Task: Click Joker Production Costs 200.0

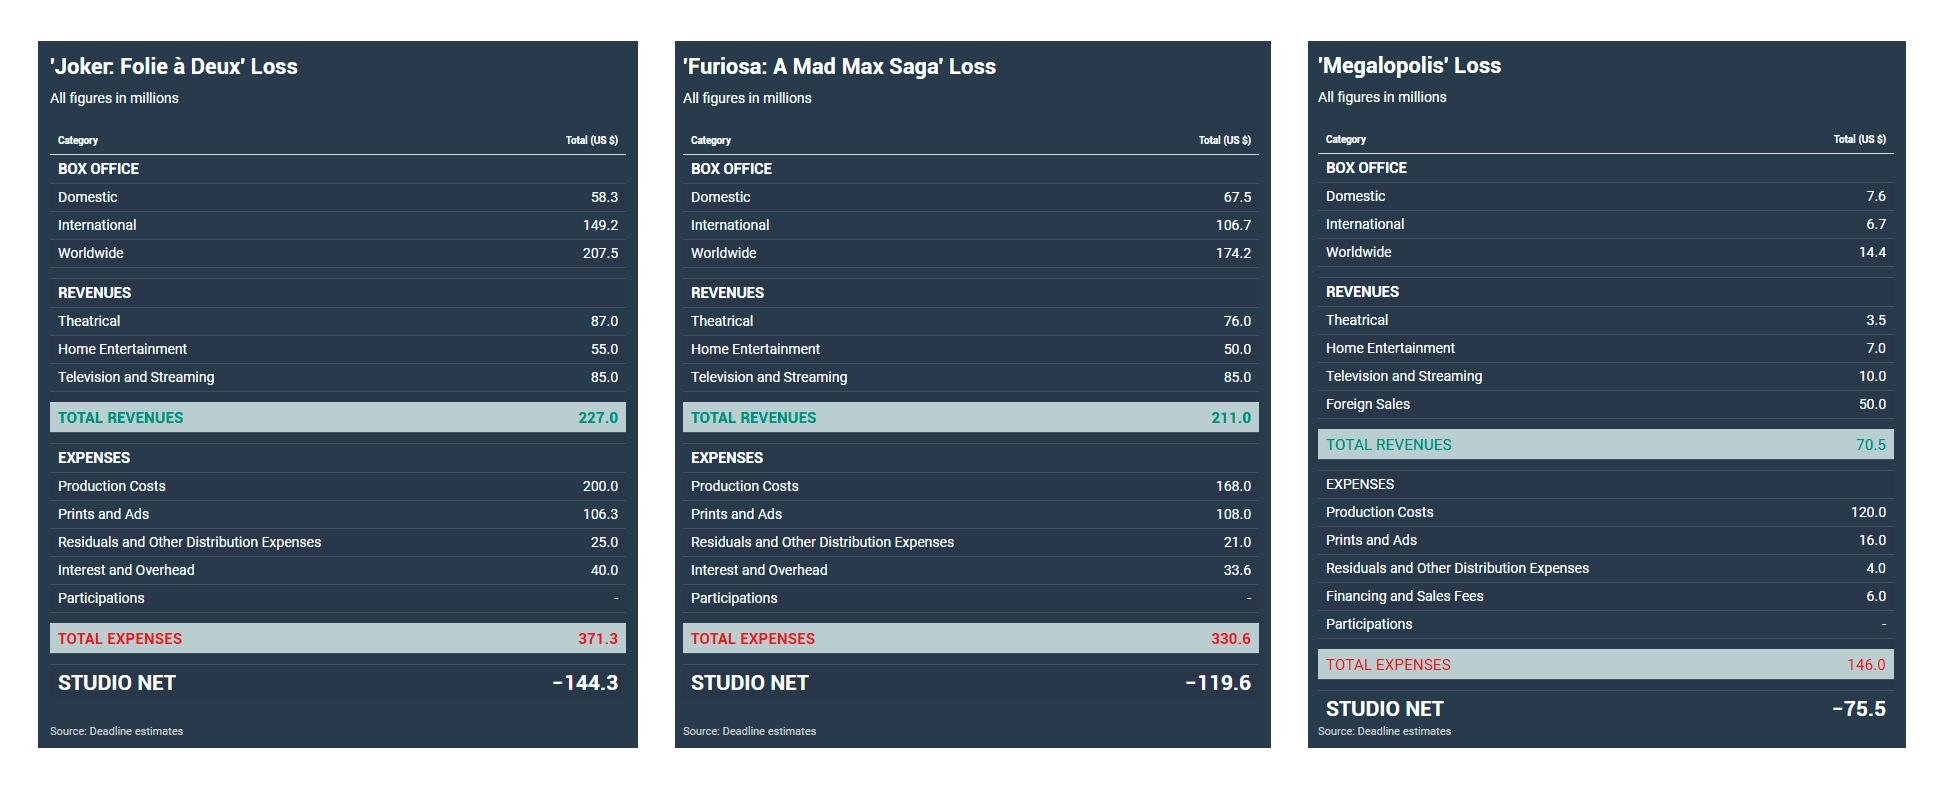Action: coord(600,486)
